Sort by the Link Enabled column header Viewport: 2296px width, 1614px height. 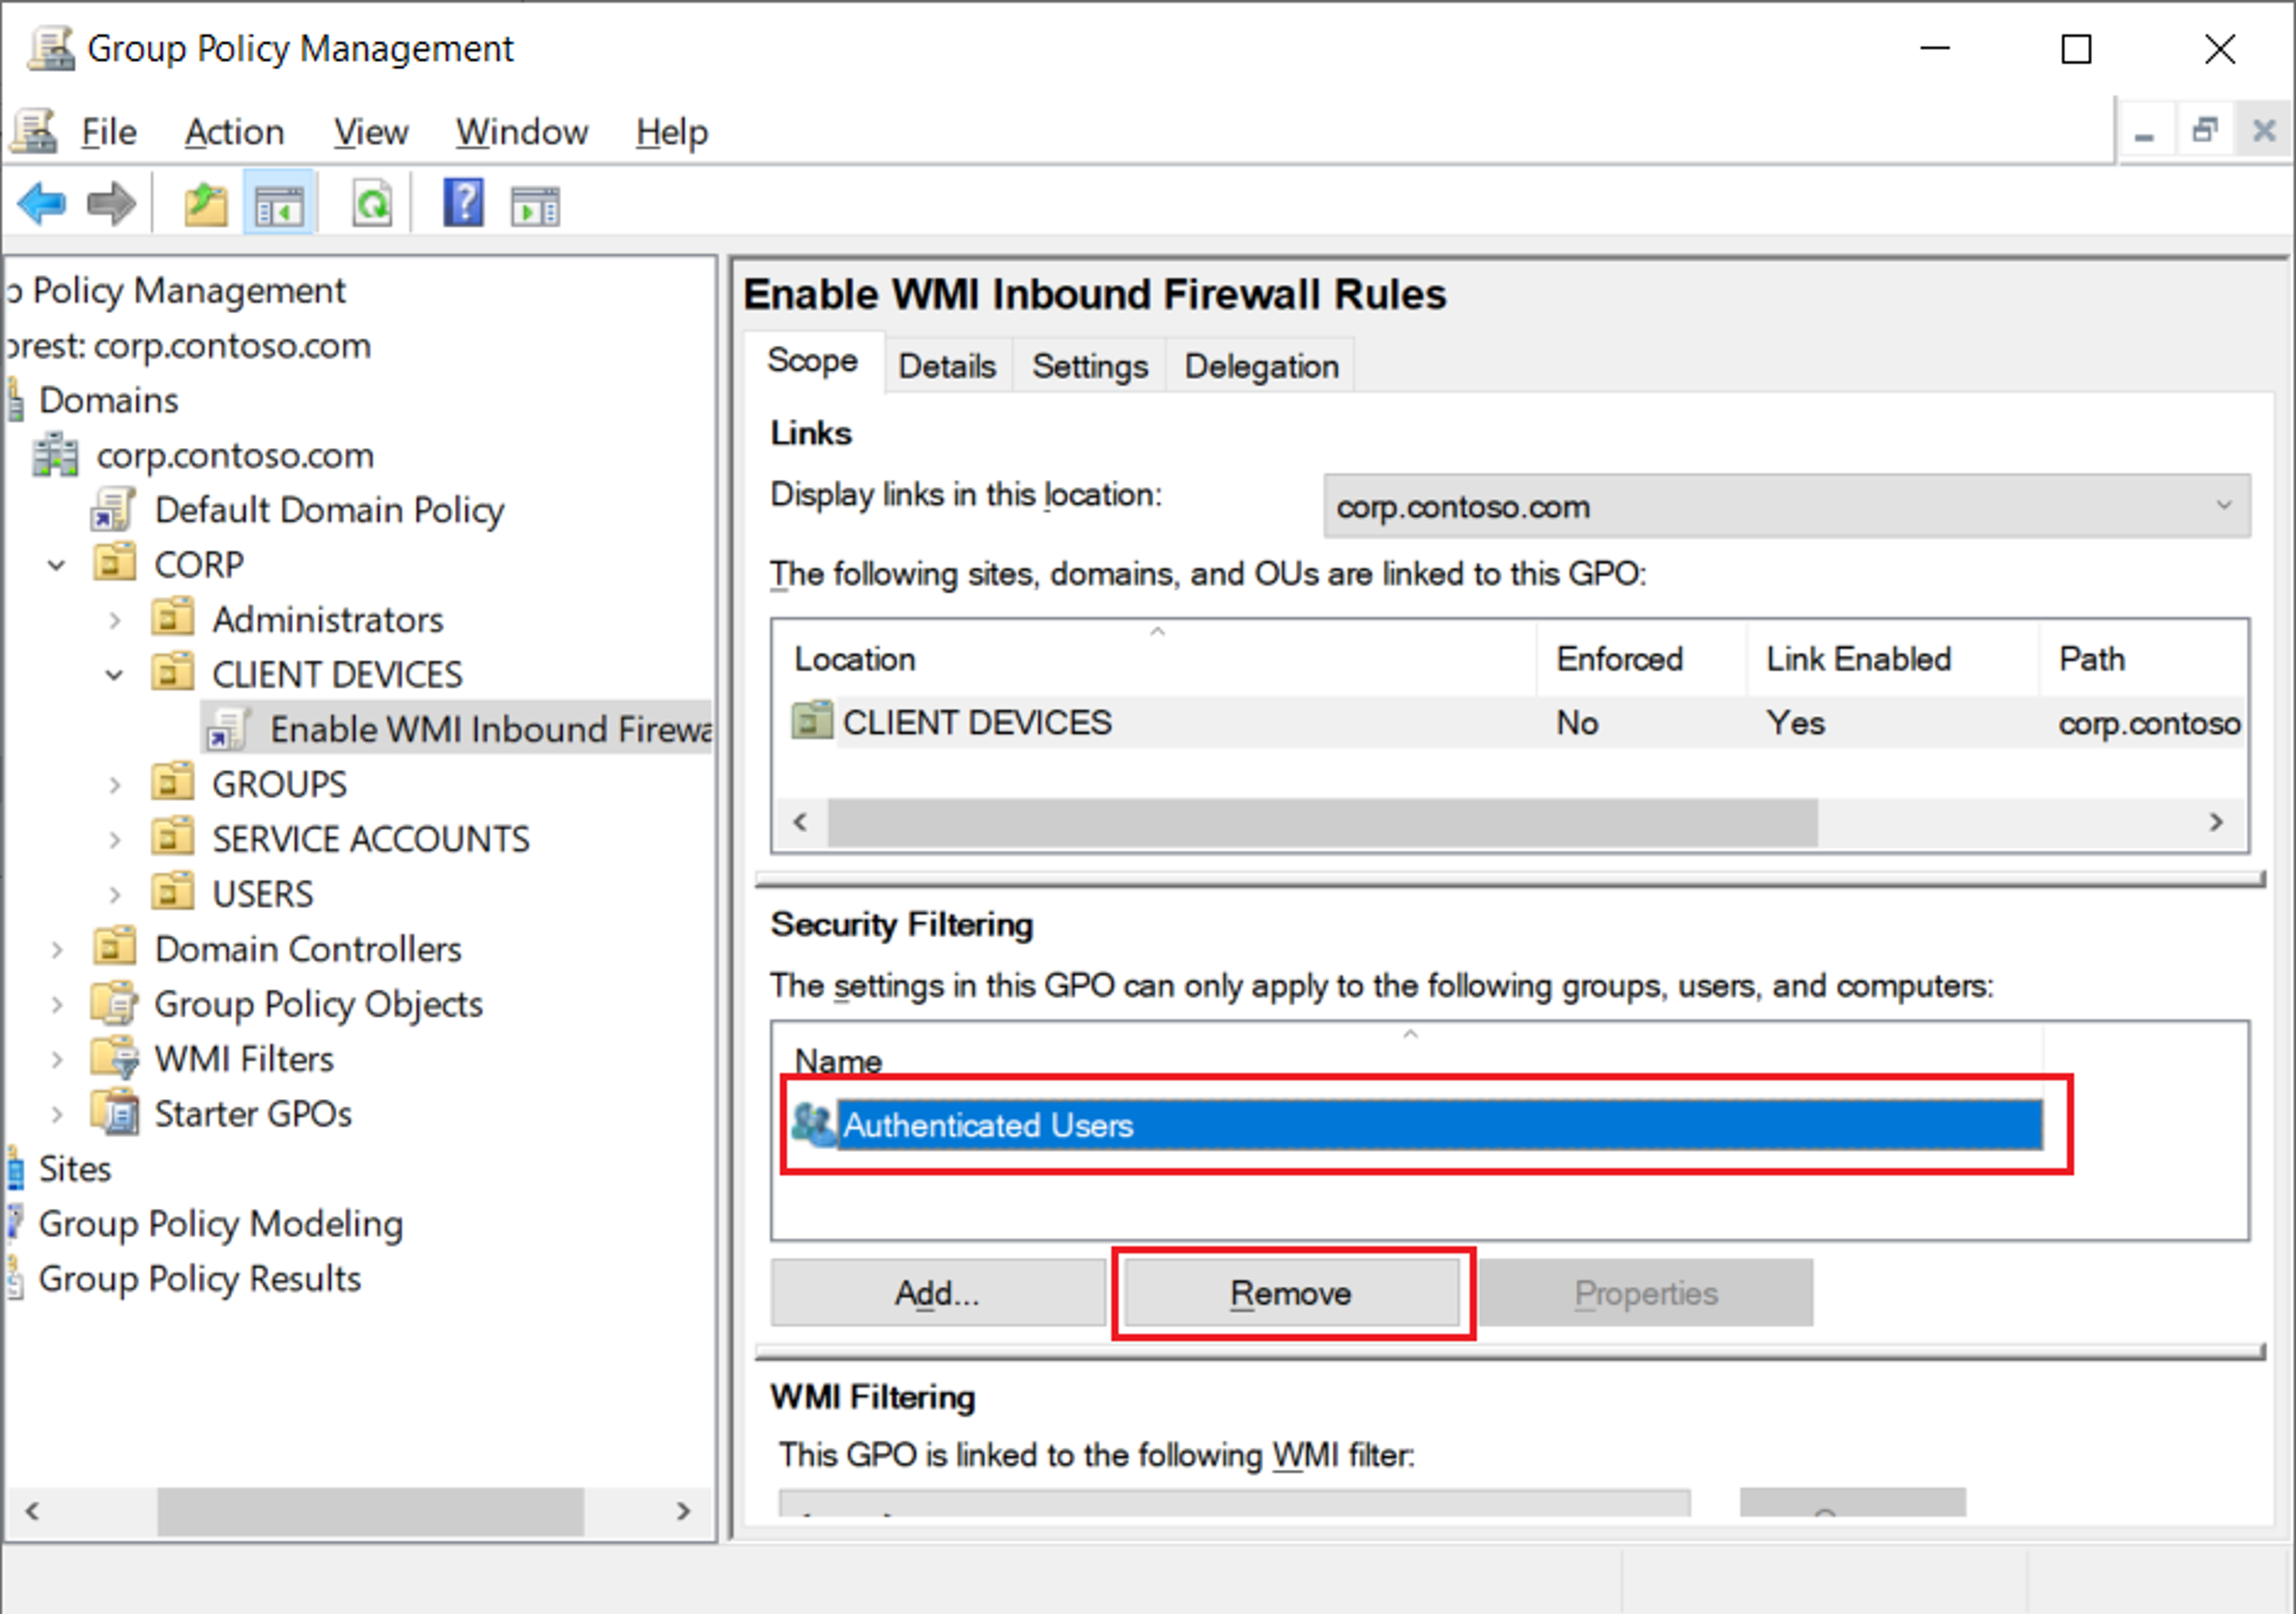pos(1892,659)
